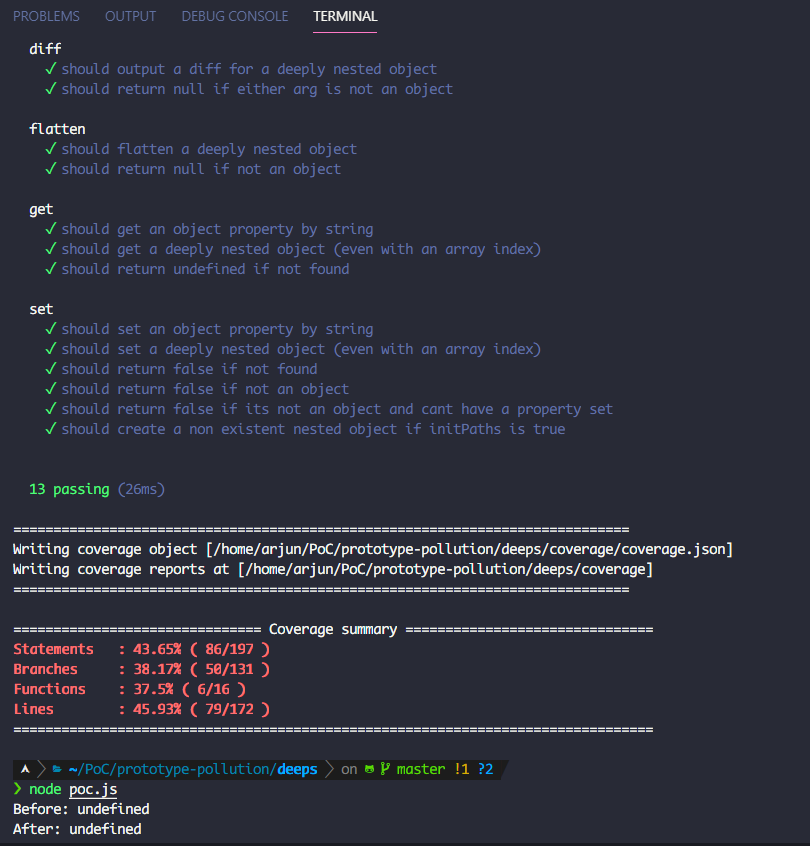Click checkmark beside 'should flatten a deeply nested object'

point(51,148)
